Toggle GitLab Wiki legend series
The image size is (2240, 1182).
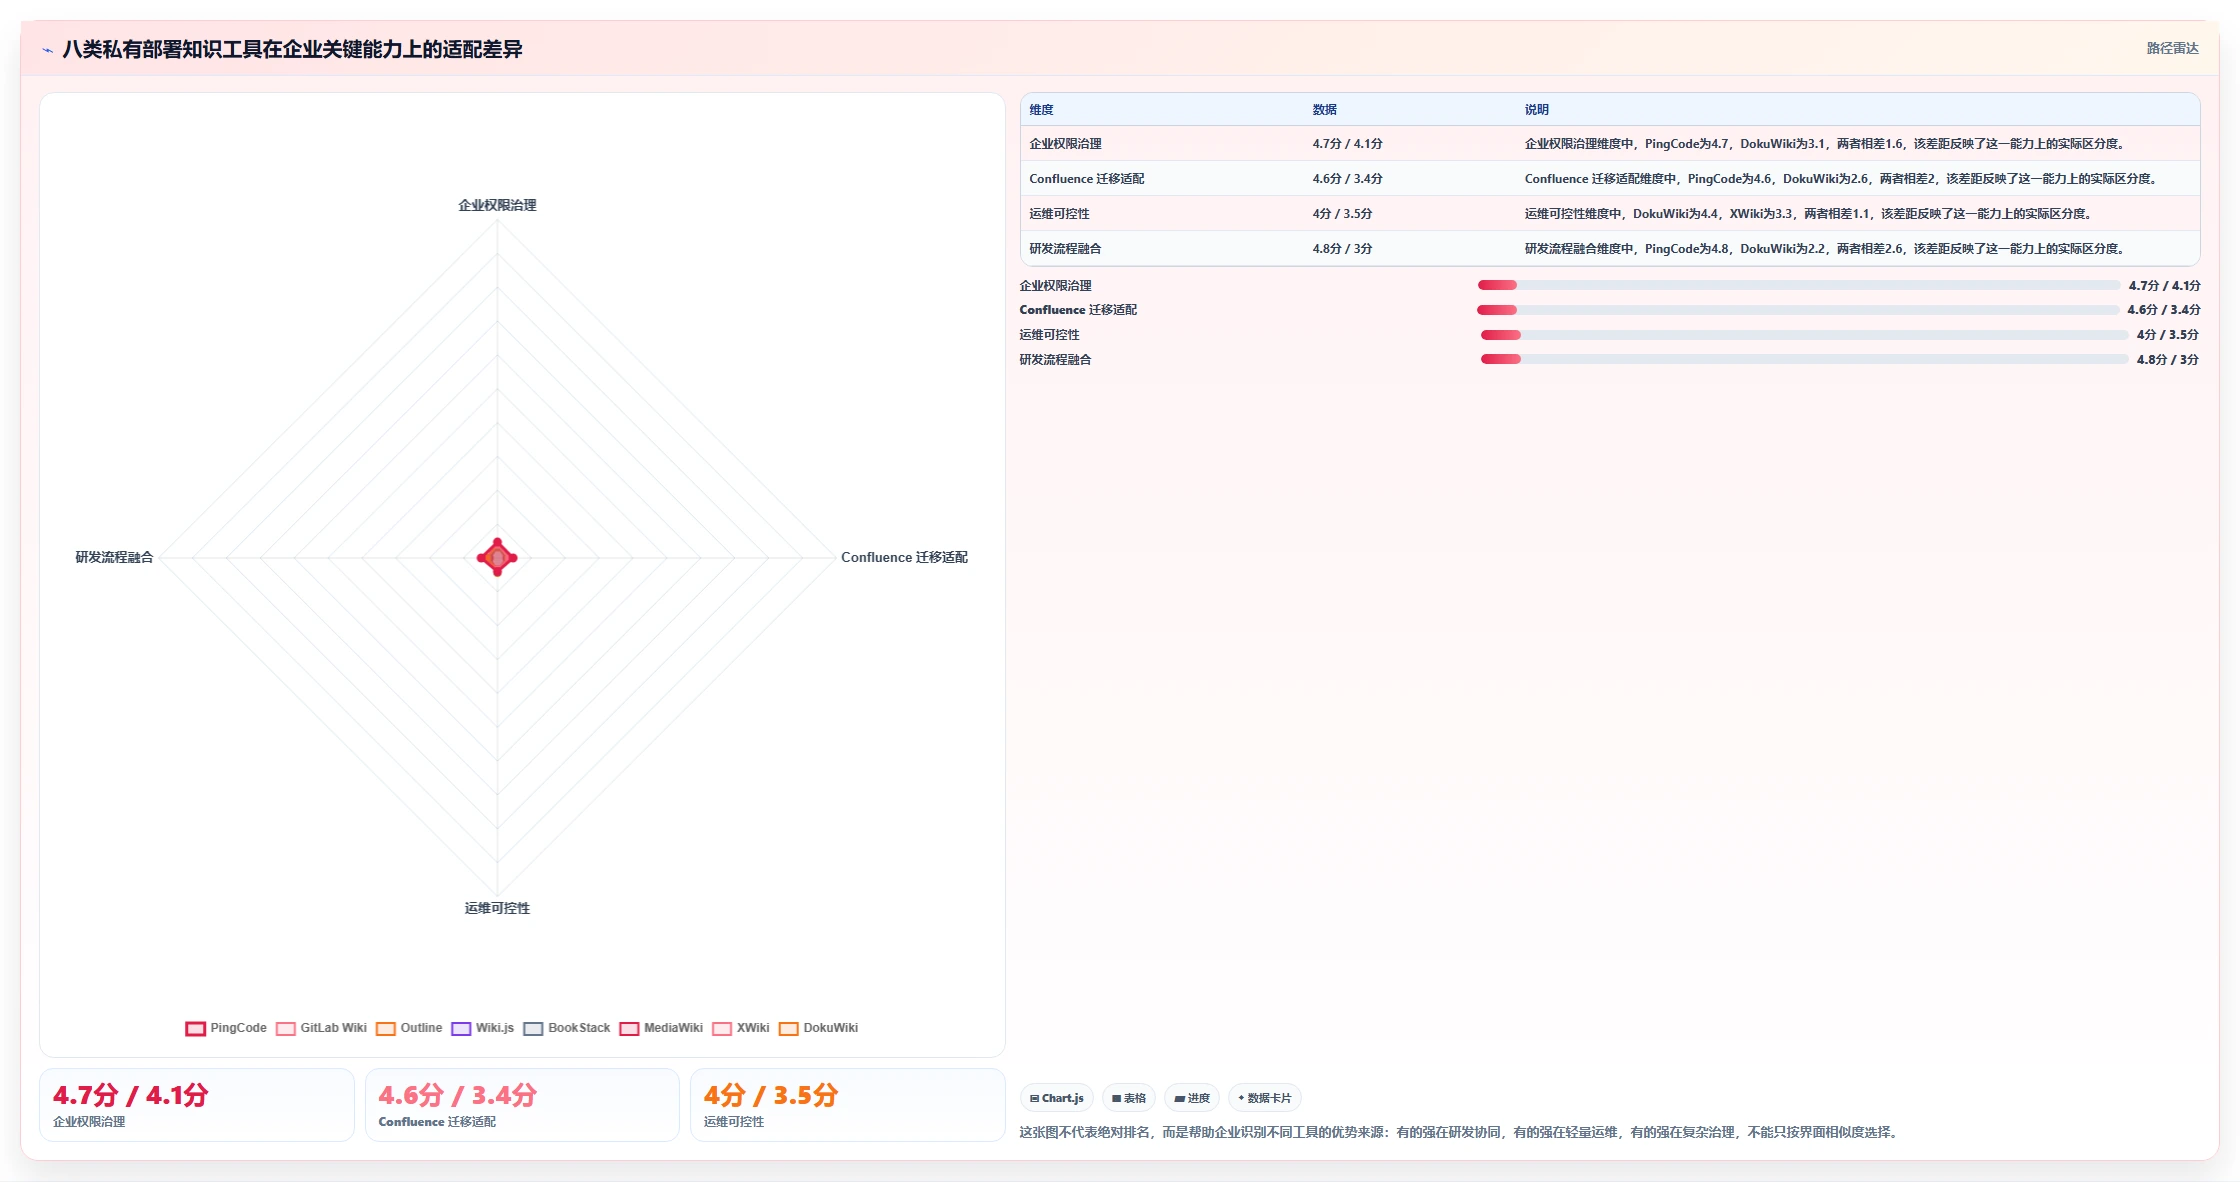click(x=321, y=1028)
